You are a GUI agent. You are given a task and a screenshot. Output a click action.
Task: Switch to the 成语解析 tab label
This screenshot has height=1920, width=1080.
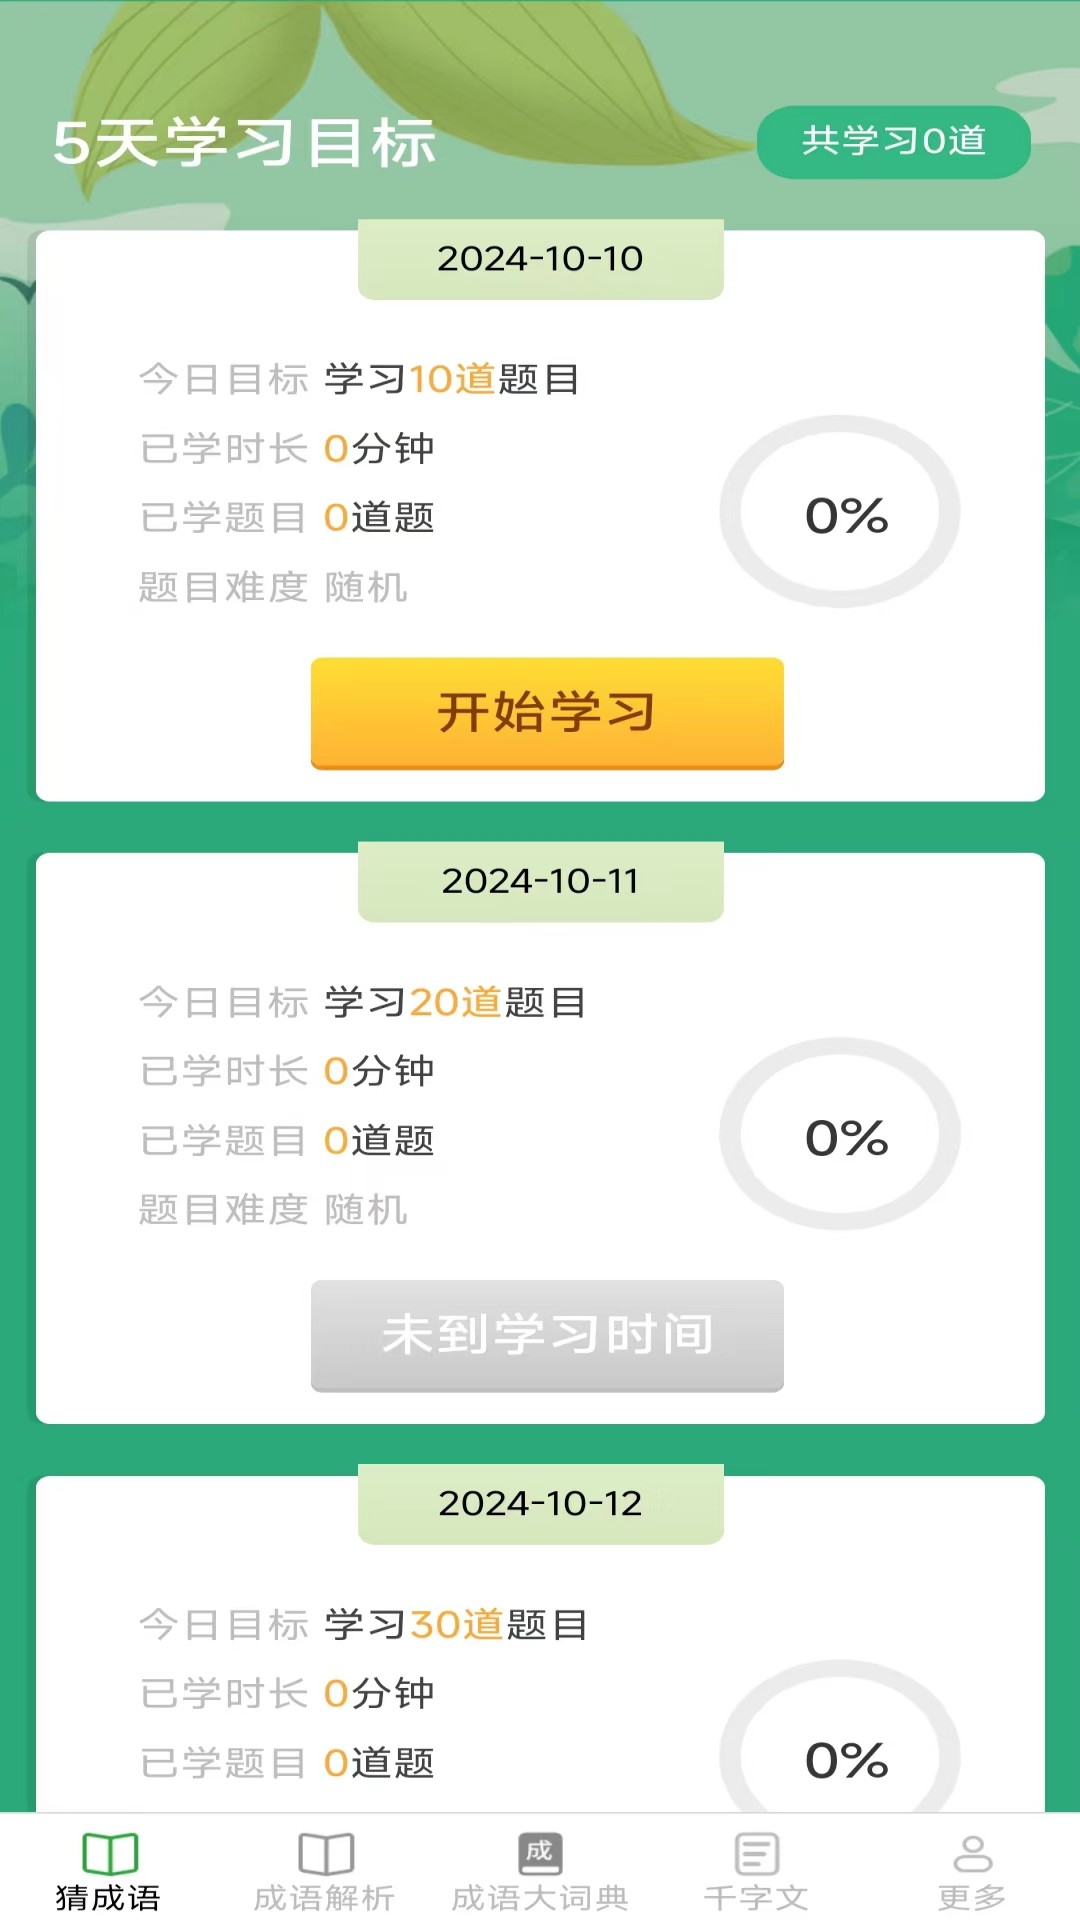tap(324, 1897)
